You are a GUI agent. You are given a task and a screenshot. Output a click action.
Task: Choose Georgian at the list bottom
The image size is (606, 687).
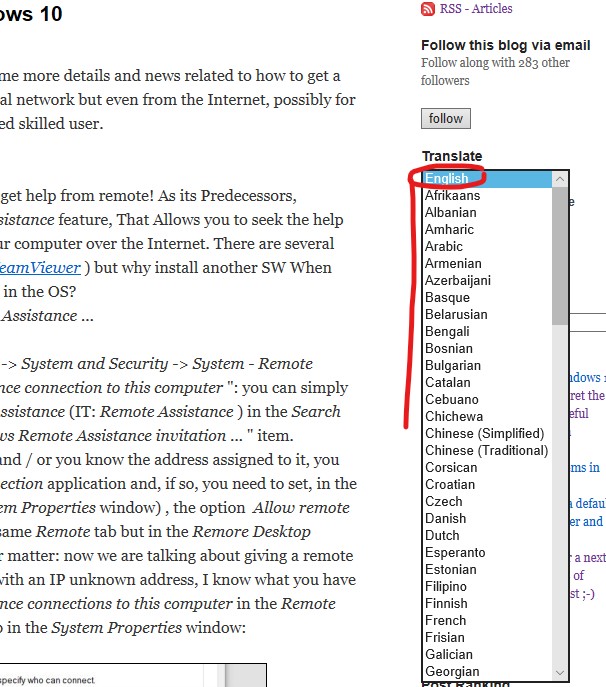coord(452,672)
